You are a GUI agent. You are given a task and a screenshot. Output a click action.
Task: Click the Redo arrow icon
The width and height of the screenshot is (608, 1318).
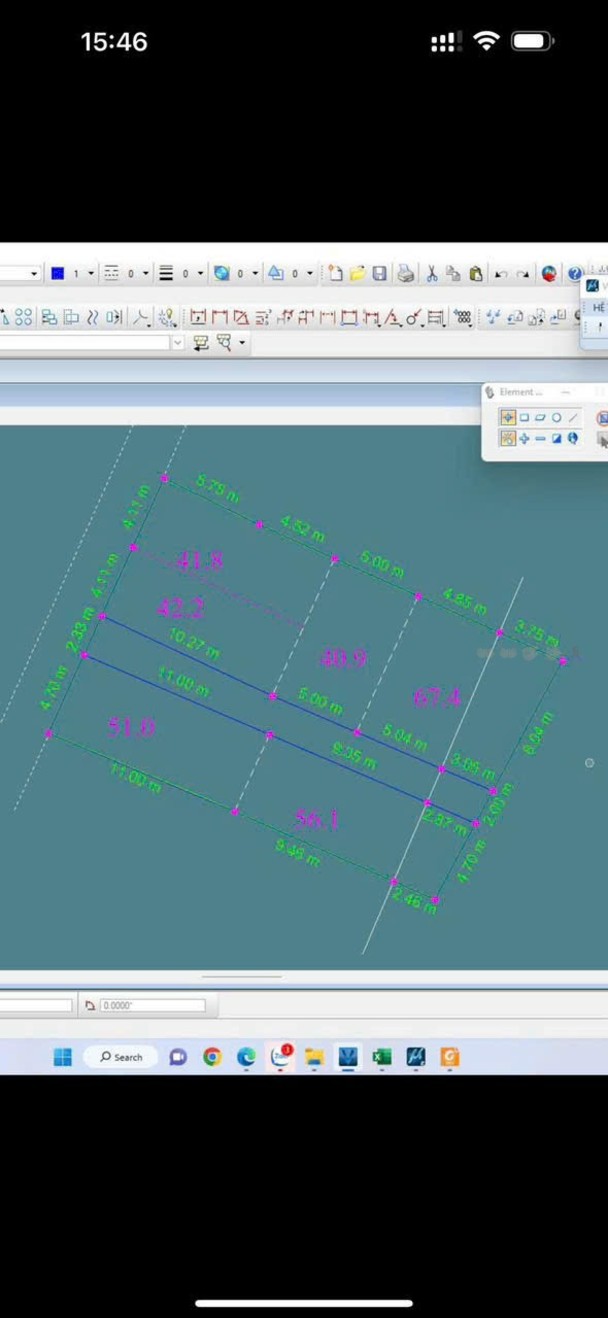click(x=523, y=274)
